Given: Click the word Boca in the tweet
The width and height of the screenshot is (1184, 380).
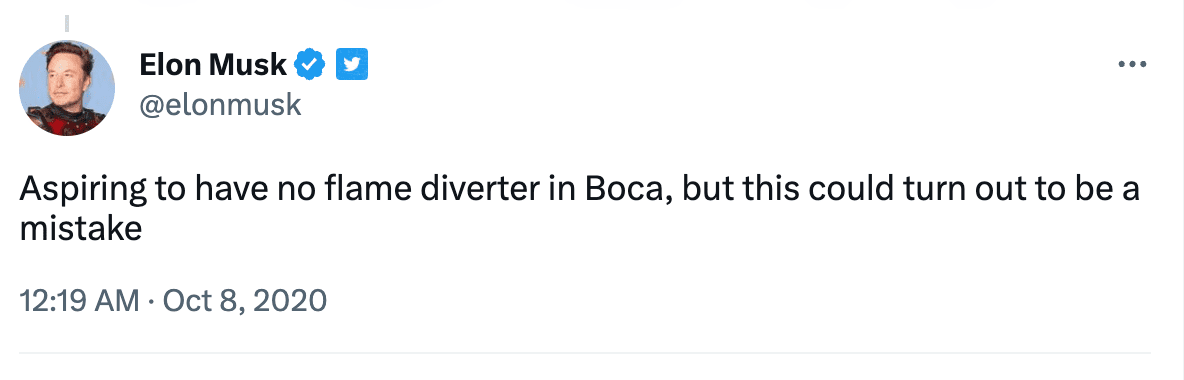Looking at the screenshot, I should 627,190.
